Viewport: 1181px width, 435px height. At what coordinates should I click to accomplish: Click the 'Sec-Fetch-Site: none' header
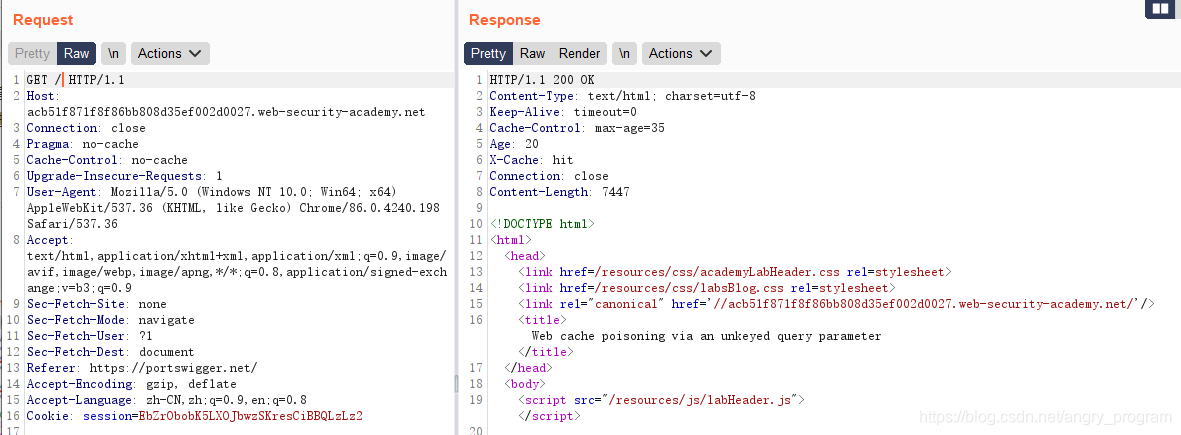tap(95, 304)
